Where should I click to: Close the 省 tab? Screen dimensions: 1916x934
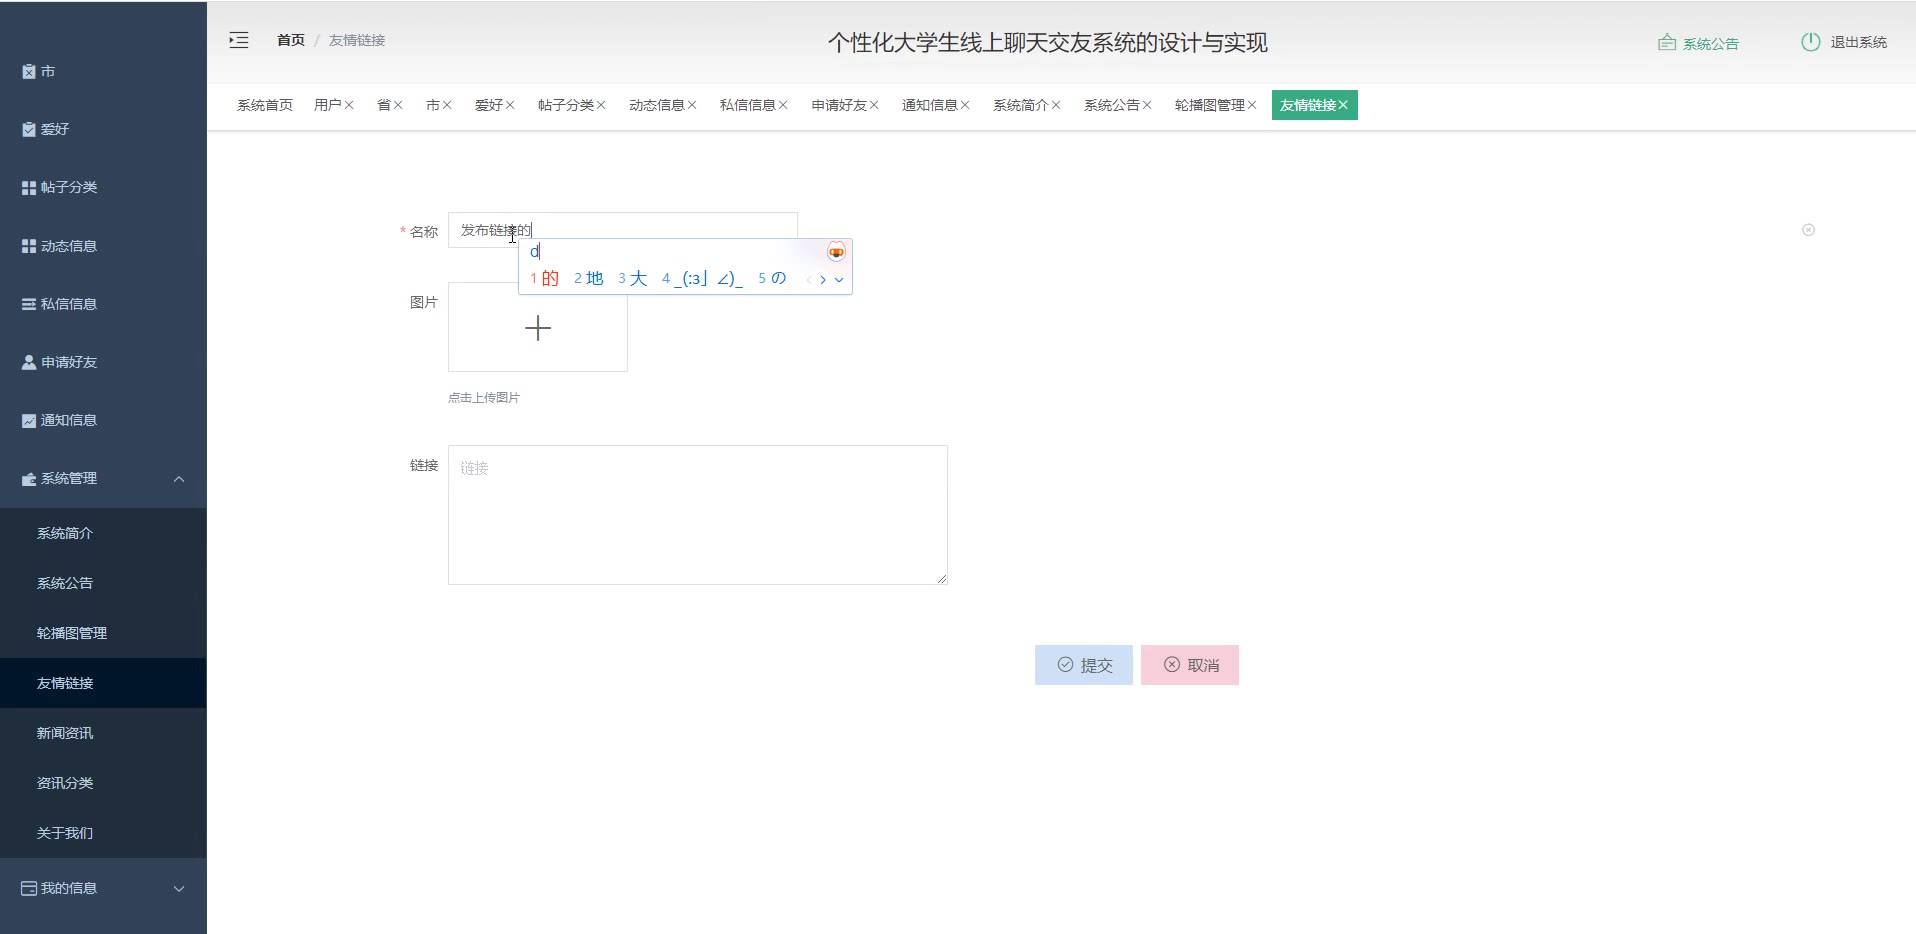tap(398, 105)
